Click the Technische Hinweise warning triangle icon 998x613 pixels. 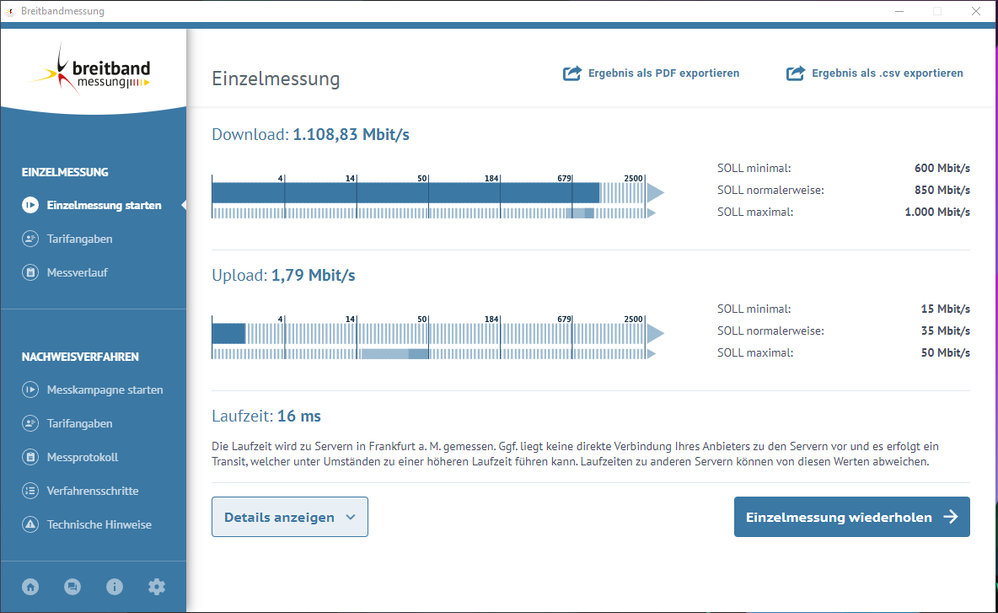coord(30,525)
